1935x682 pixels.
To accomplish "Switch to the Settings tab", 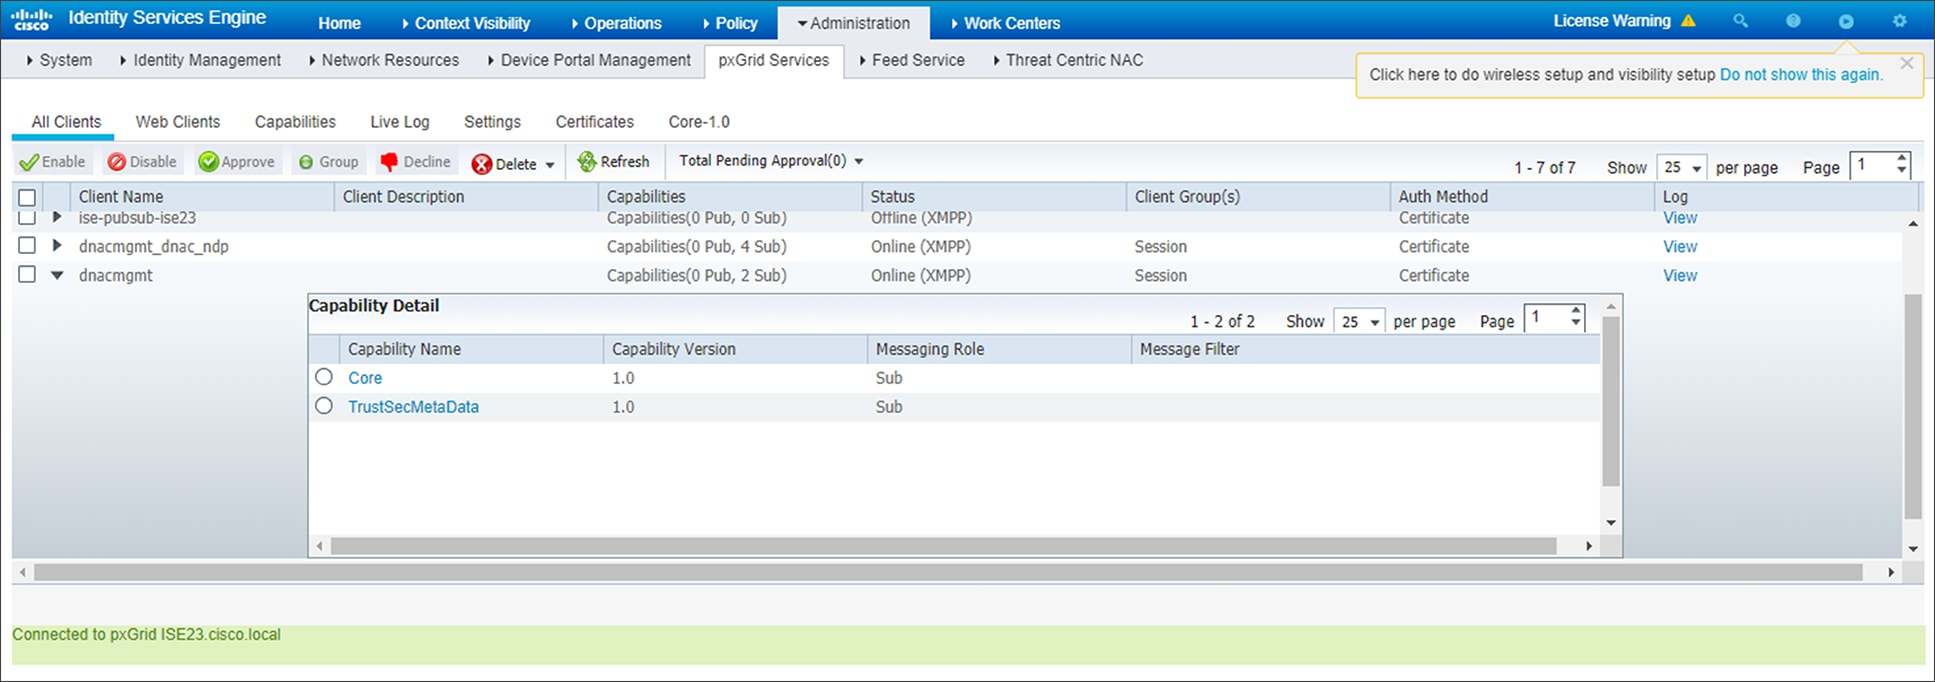I will click(x=492, y=122).
